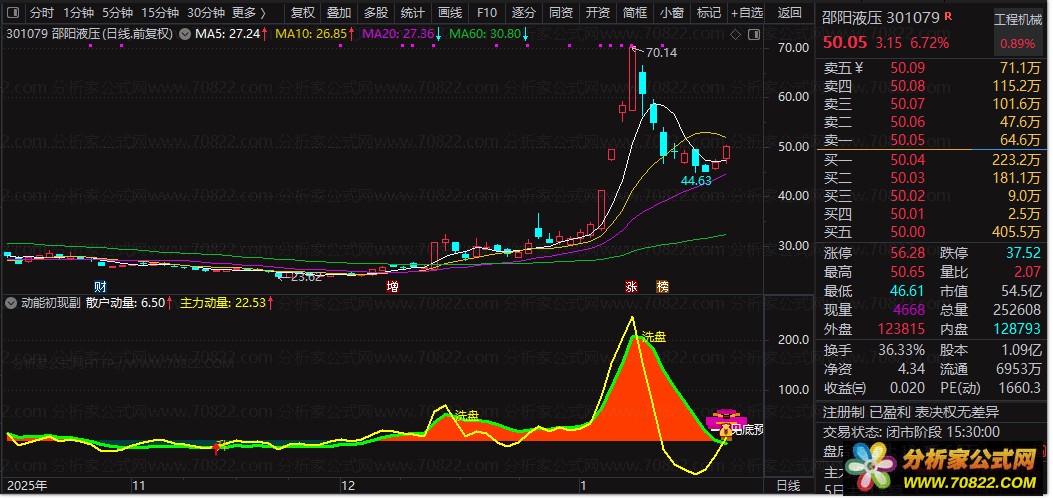Open the 日线 period selector at bottom

tap(788, 485)
